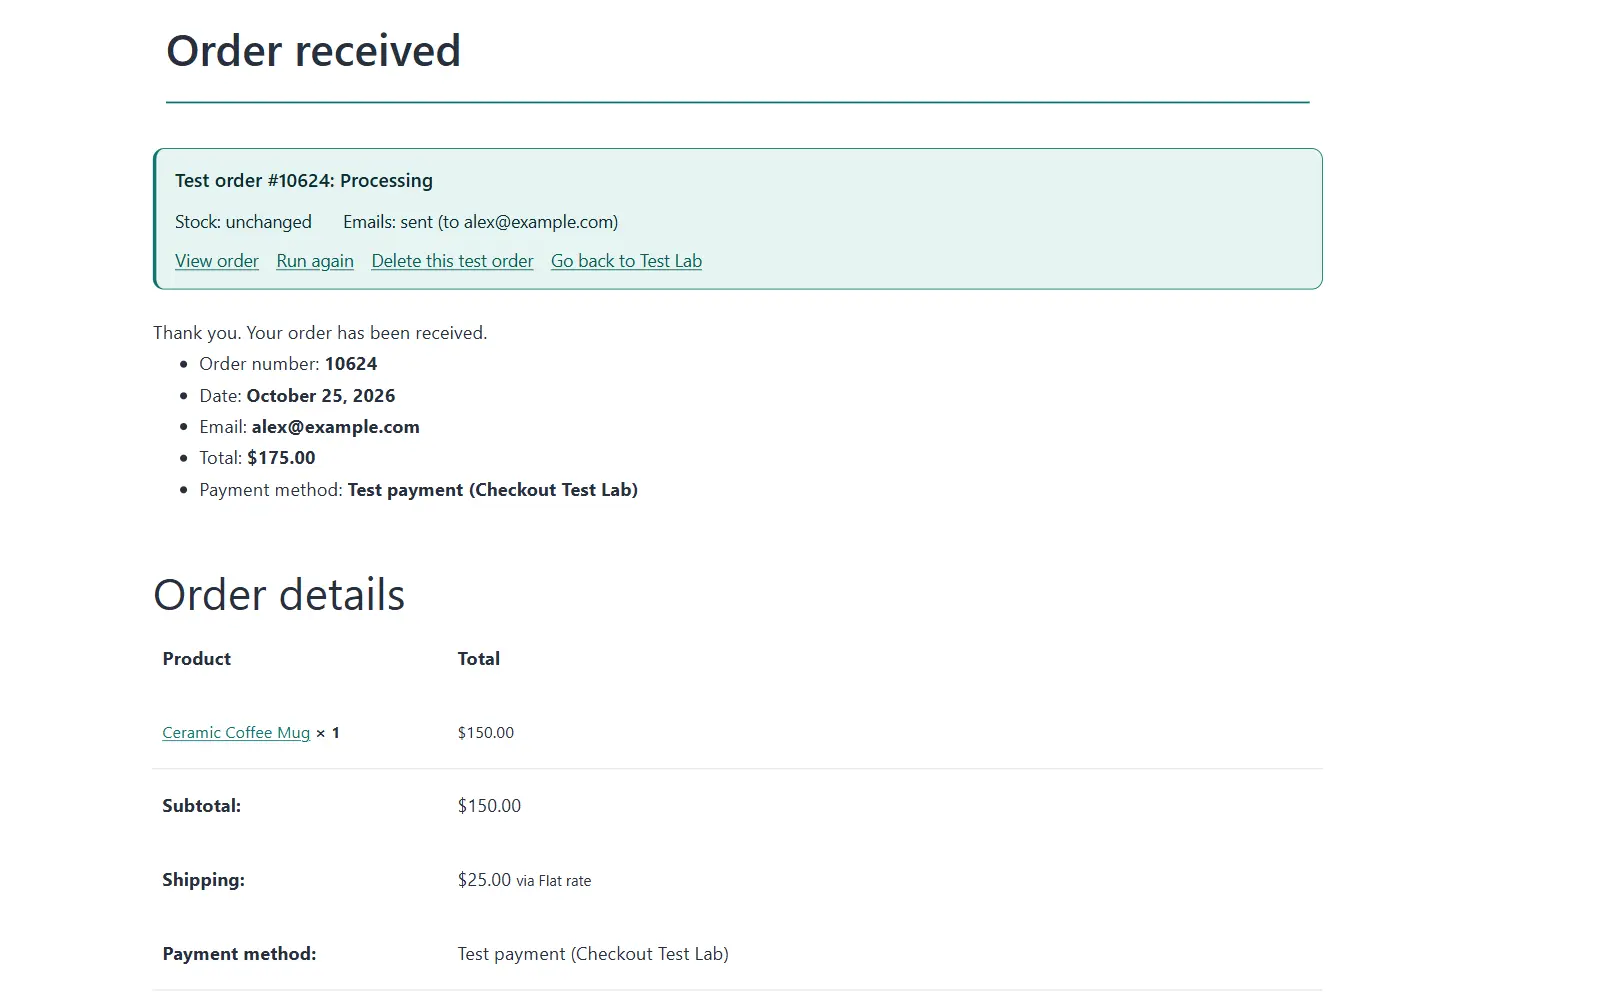Image resolution: width=1600 pixels, height=1000 pixels.
Task: Click Test payment (Checkout Test Lab) in bullet list
Action: [493, 490]
